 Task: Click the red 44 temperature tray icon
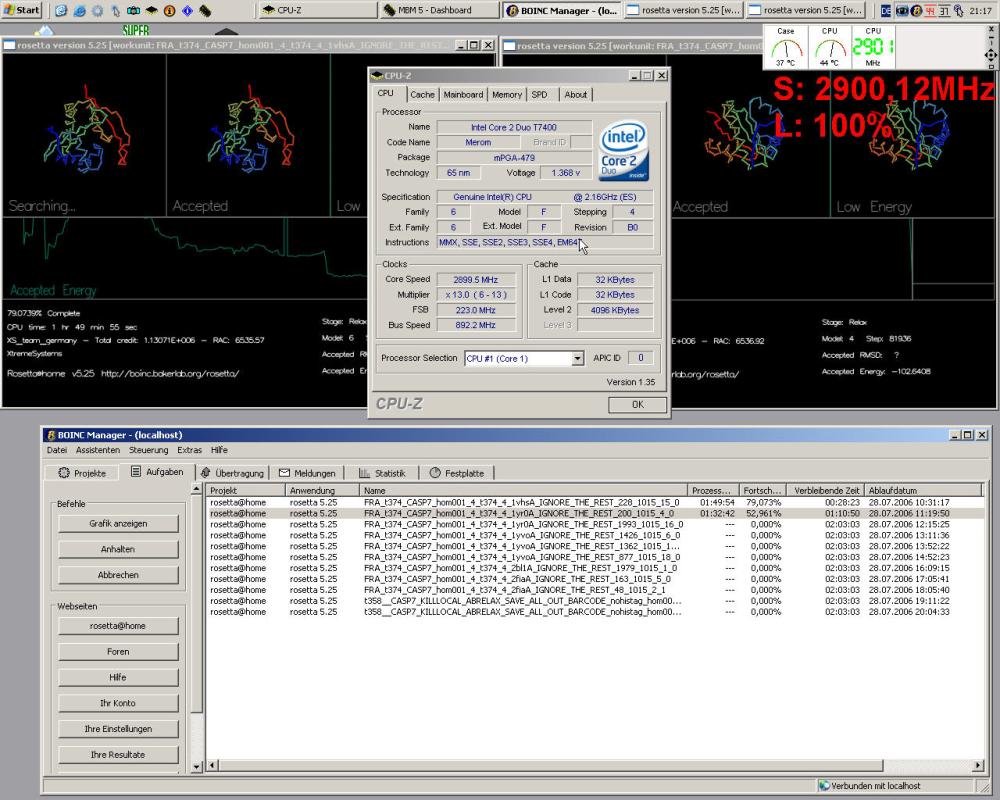(930, 10)
